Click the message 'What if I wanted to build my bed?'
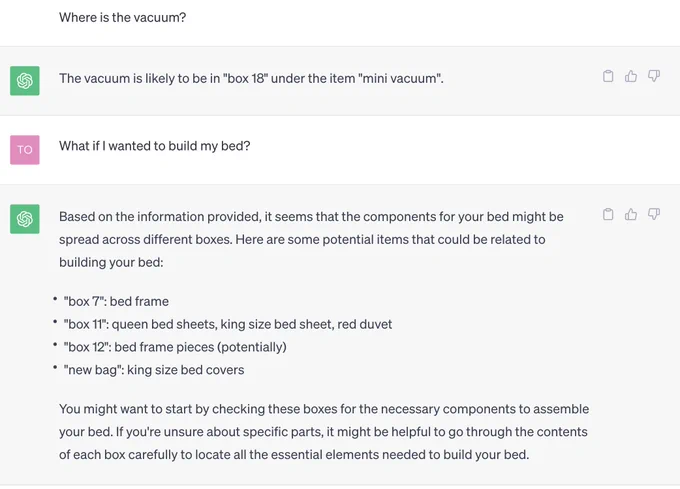This screenshot has height=489, width=680. [x=155, y=146]
